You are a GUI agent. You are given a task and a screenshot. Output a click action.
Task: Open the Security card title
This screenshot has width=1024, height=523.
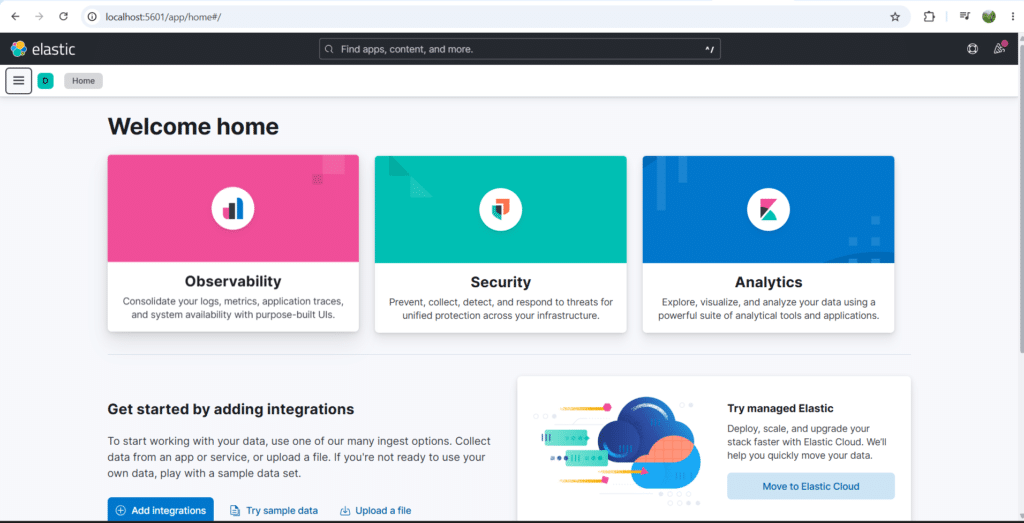click(501, 282)
